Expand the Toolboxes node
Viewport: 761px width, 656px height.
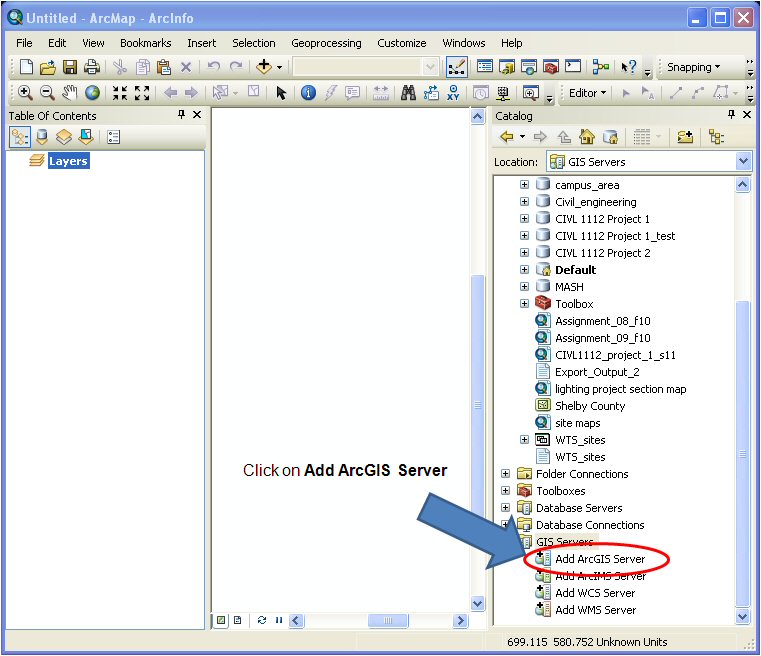505,490
